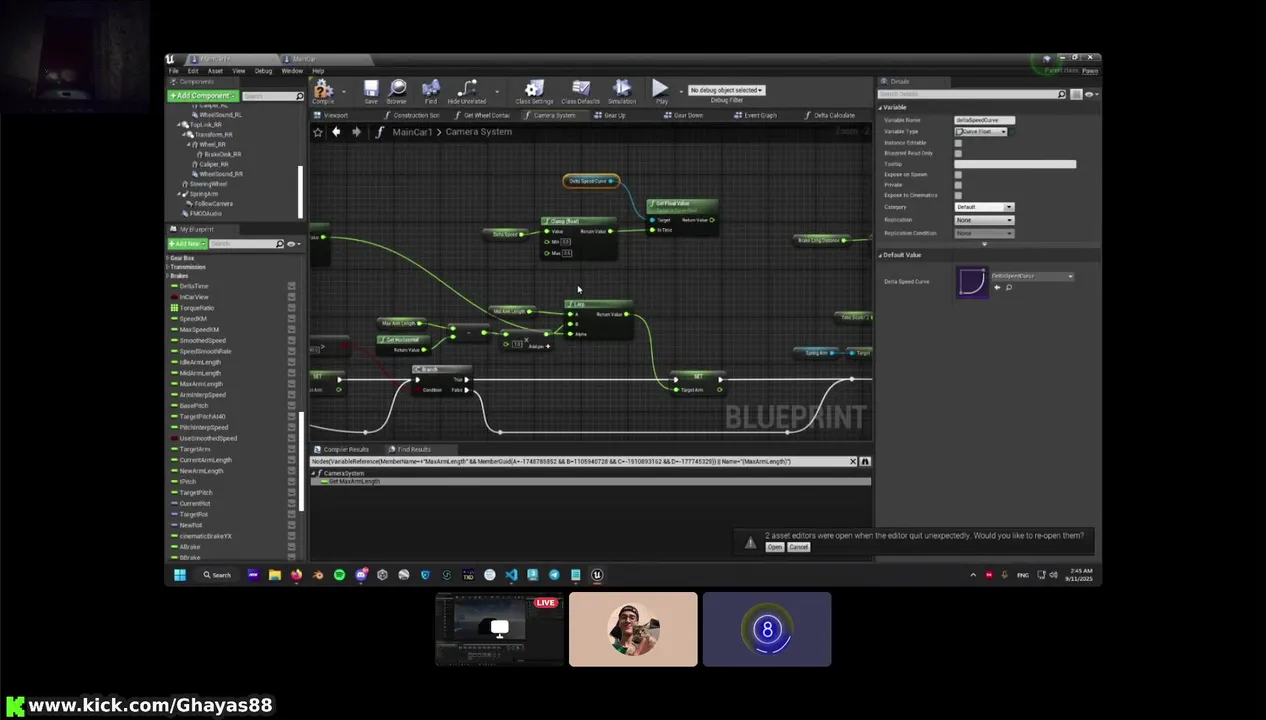Click Firefox icon in Windows taskbar
The width and height of the screenshot is (1266, 720).
click(x=296, y=575)
